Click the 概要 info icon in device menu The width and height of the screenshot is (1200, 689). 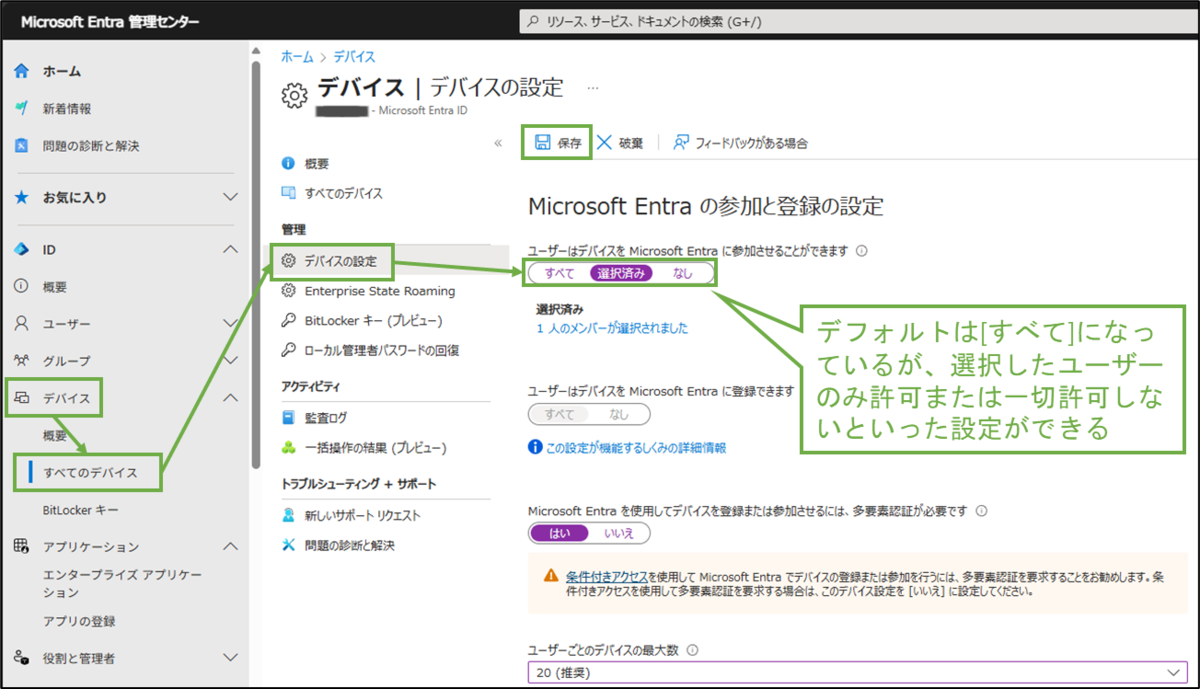(x=289, y=164)
